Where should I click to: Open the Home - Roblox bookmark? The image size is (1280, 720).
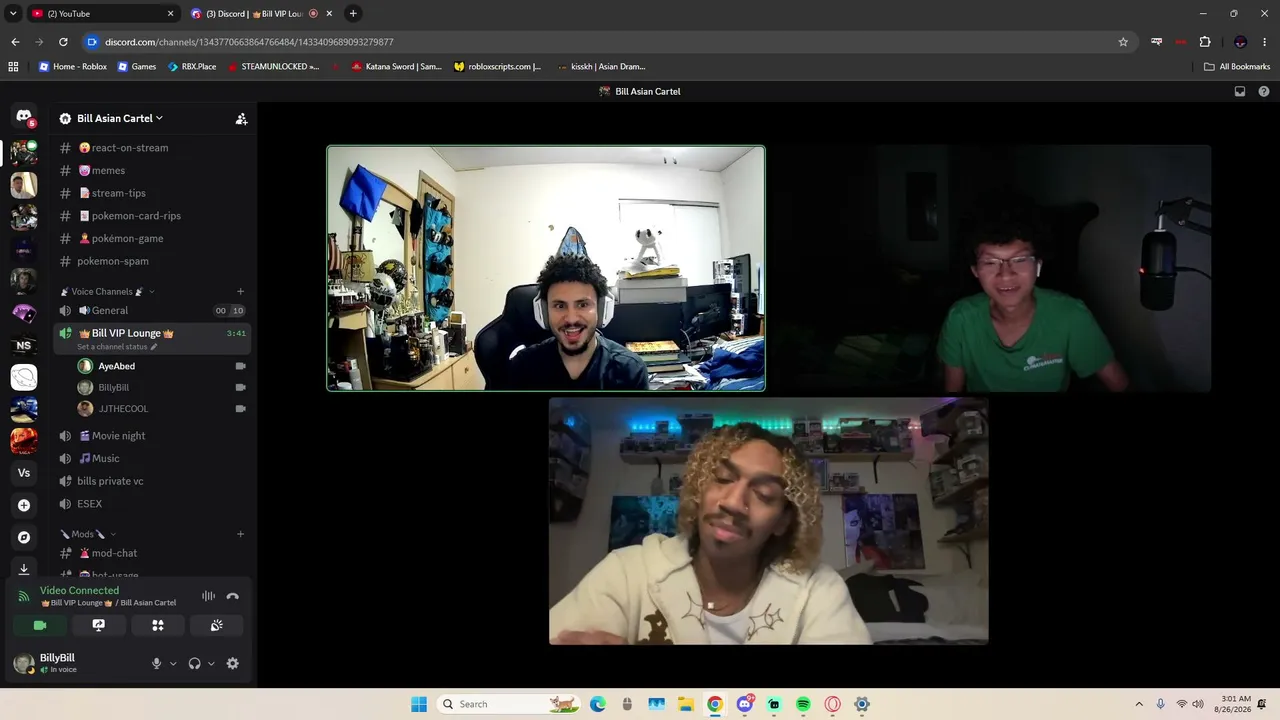[73, 67]
